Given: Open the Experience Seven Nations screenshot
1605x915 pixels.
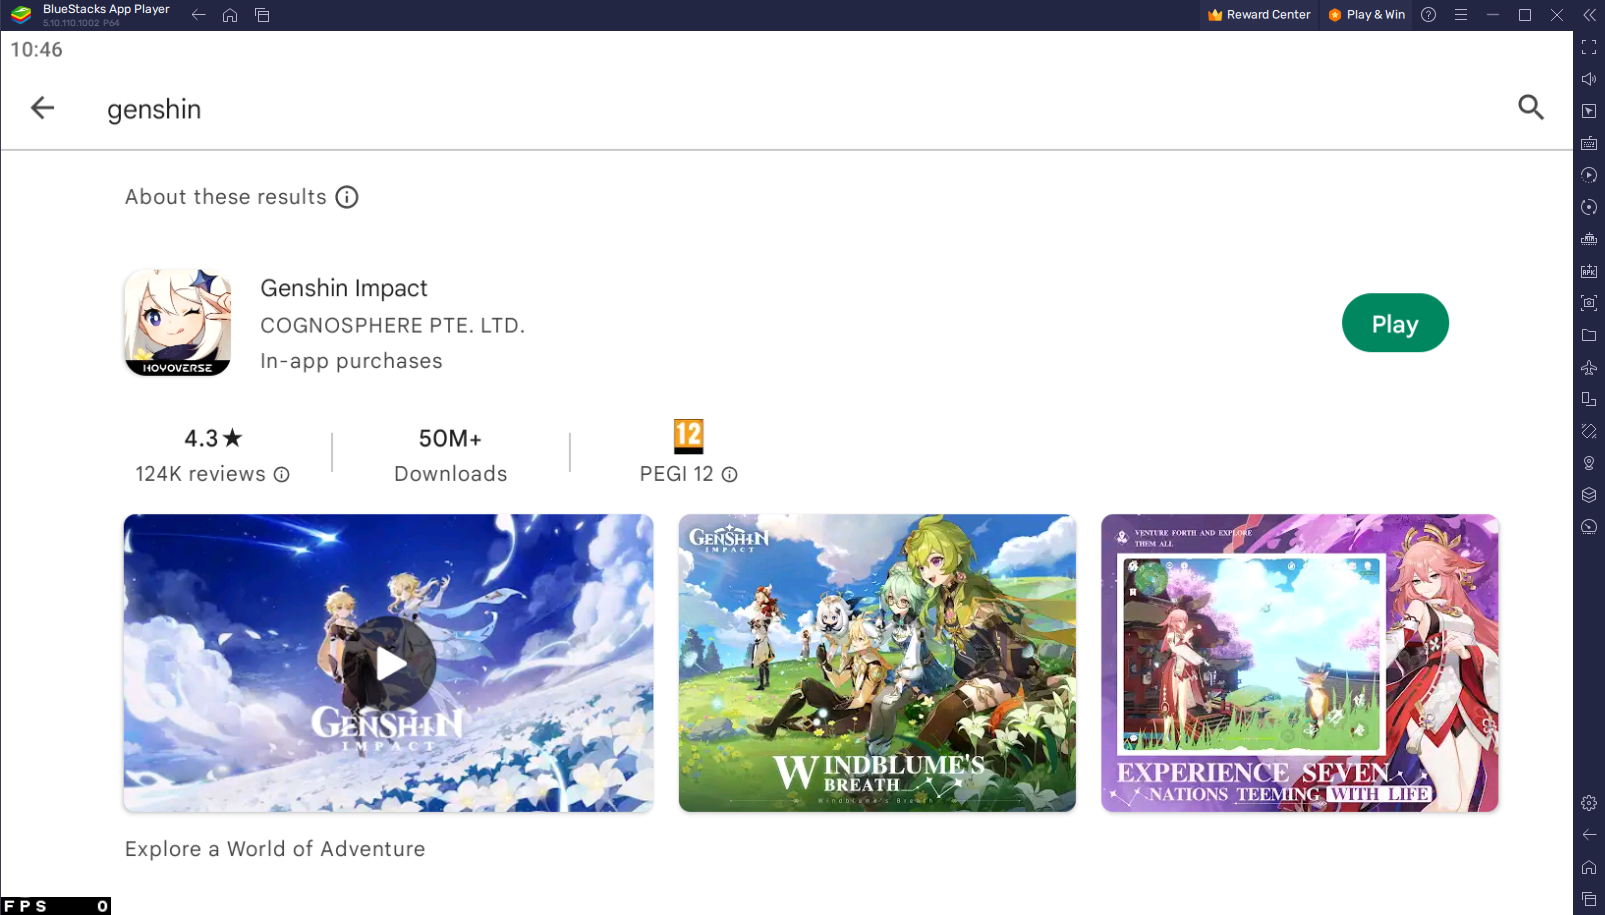Looking at the screenshot, I should pyautogui.click(x=1299, y=663).
